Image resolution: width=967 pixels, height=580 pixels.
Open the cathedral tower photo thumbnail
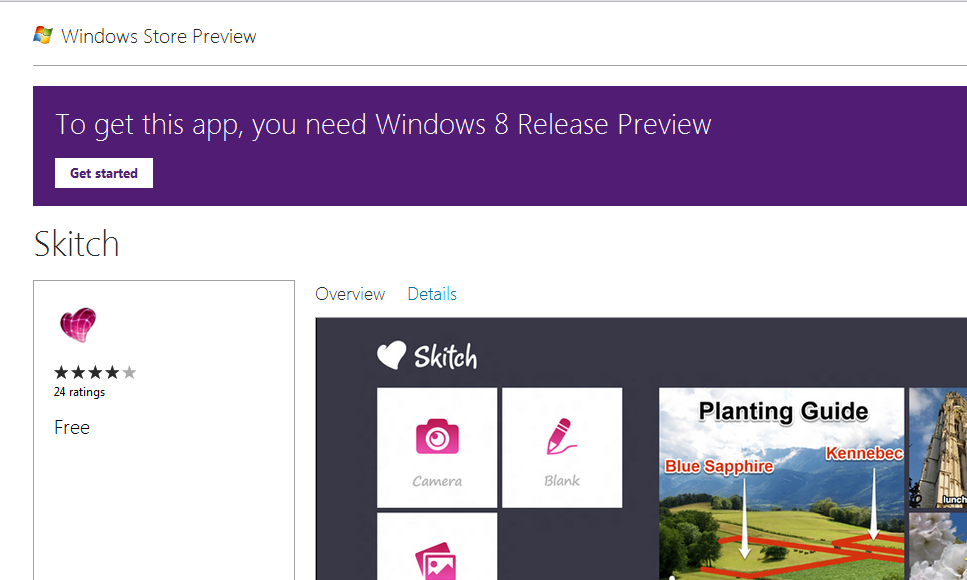point(938,446)
